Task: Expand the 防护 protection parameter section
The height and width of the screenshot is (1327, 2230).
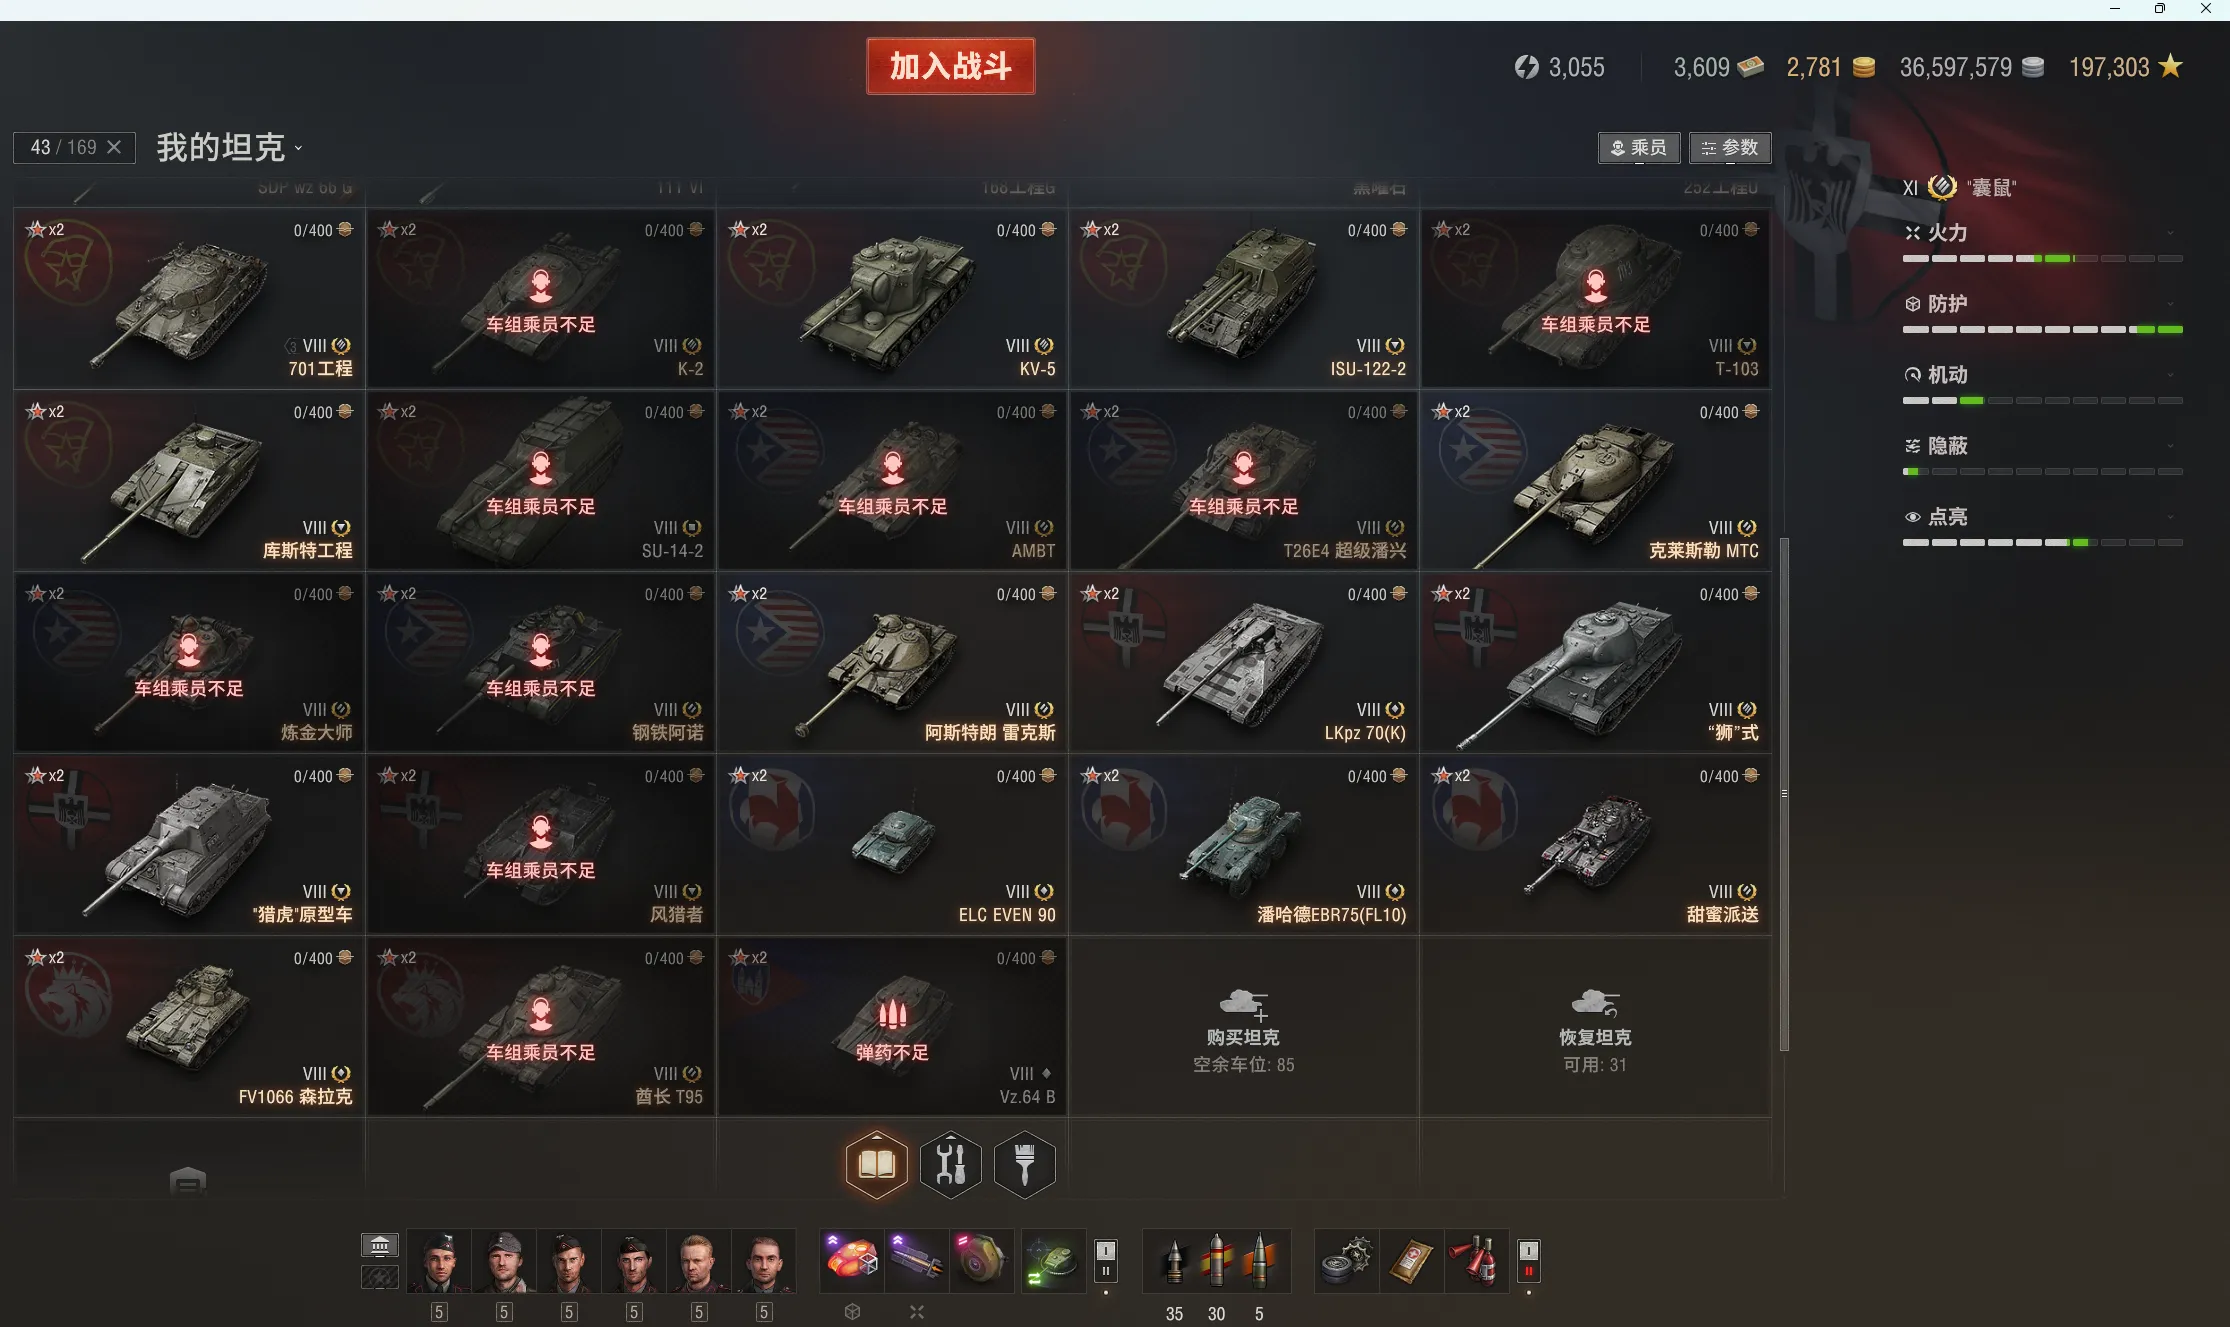Action: [x=2042, y=304]
